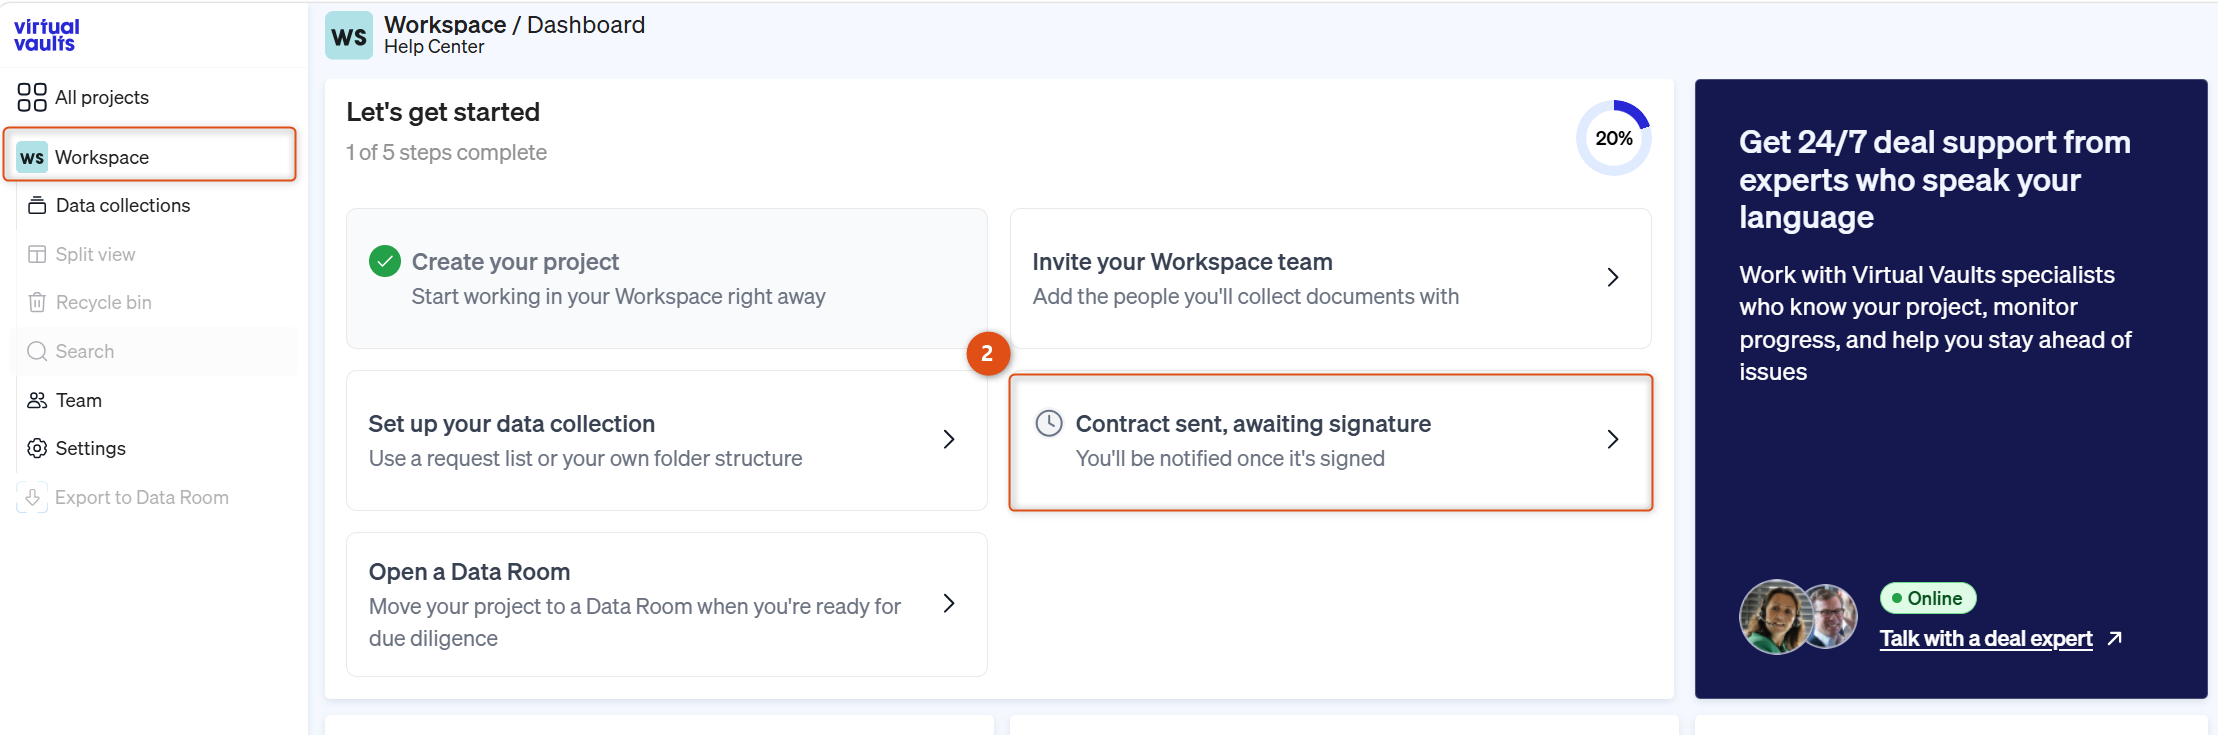Click the Recycle bin trash icon
2218x735 pixels.
37,302
